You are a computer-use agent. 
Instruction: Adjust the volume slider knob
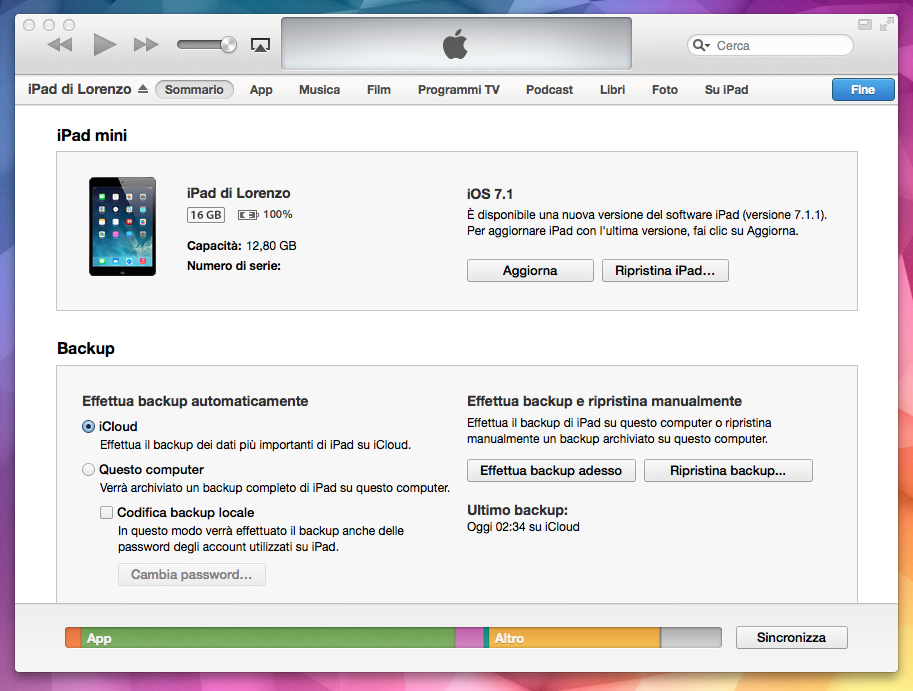coord(228,45)
